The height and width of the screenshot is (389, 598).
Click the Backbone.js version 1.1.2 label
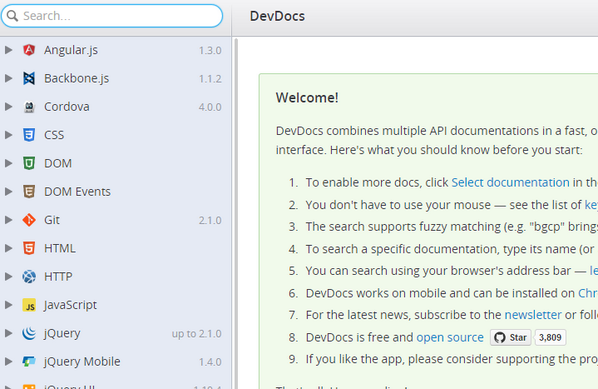click(x=210, y=79)
